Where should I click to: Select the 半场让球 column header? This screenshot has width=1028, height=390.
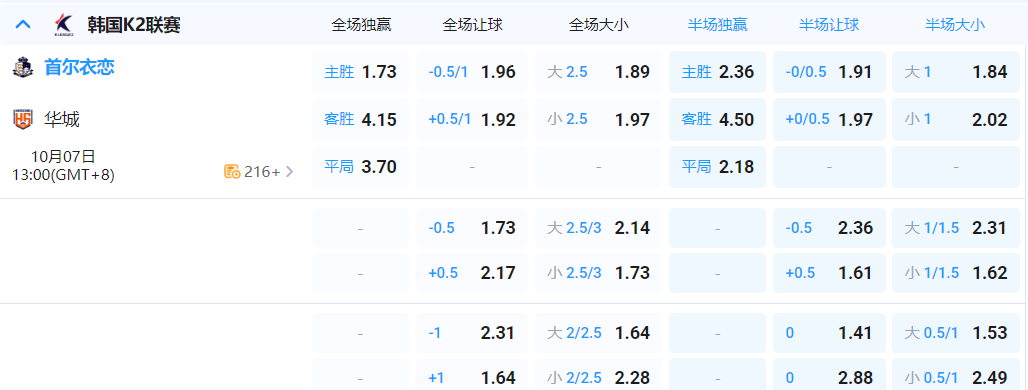coord(829,26)
